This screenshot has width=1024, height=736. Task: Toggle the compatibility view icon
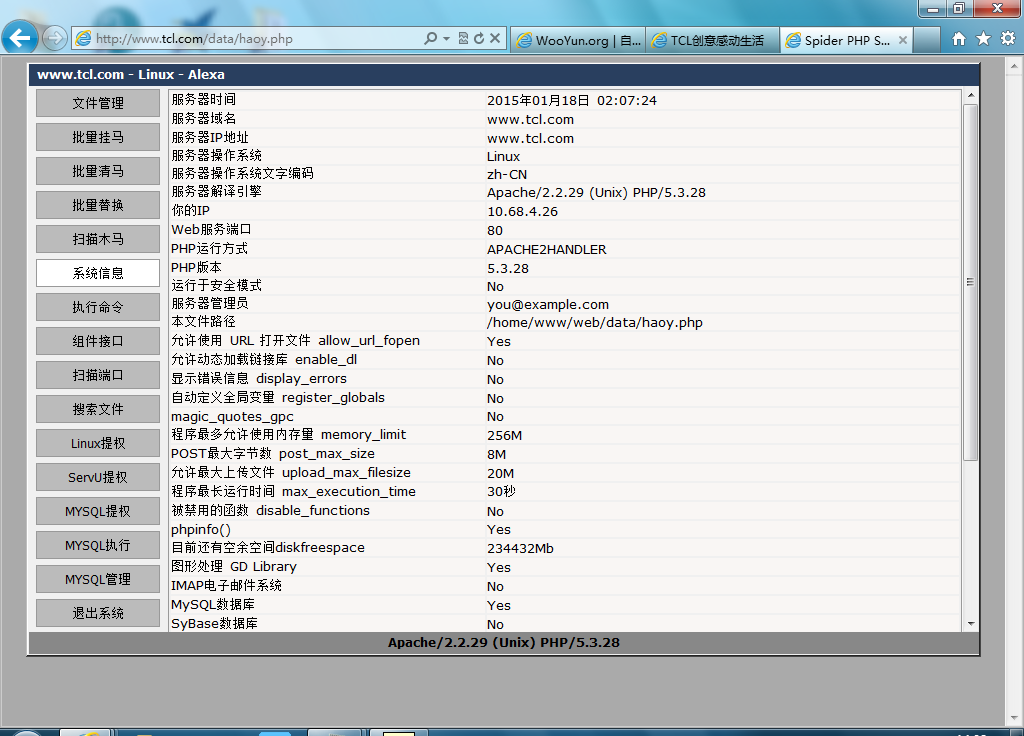pos(463,39)
